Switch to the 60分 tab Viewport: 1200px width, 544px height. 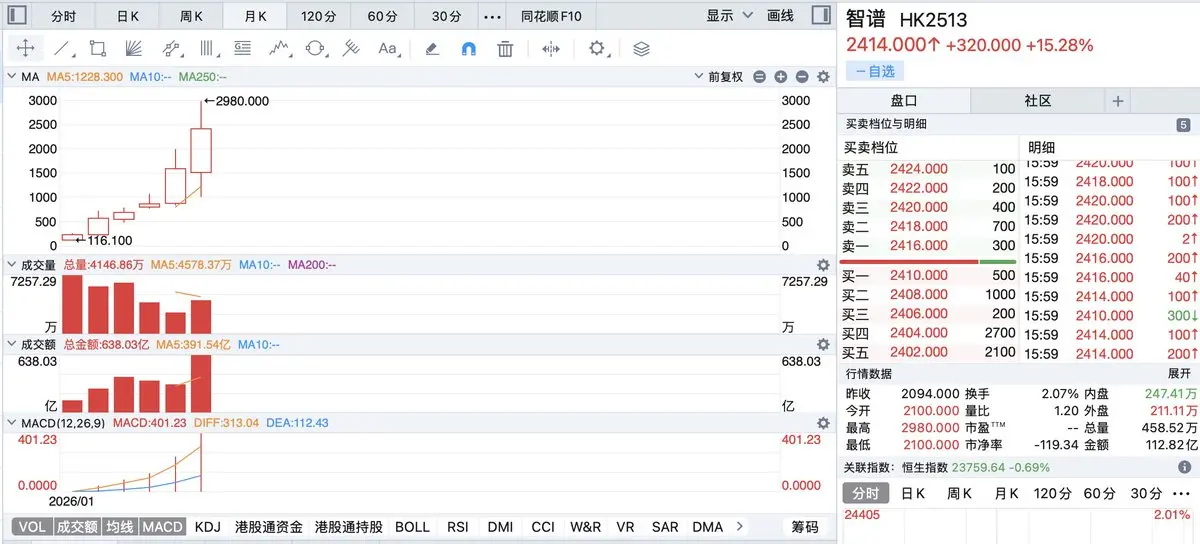coord(382,16)
